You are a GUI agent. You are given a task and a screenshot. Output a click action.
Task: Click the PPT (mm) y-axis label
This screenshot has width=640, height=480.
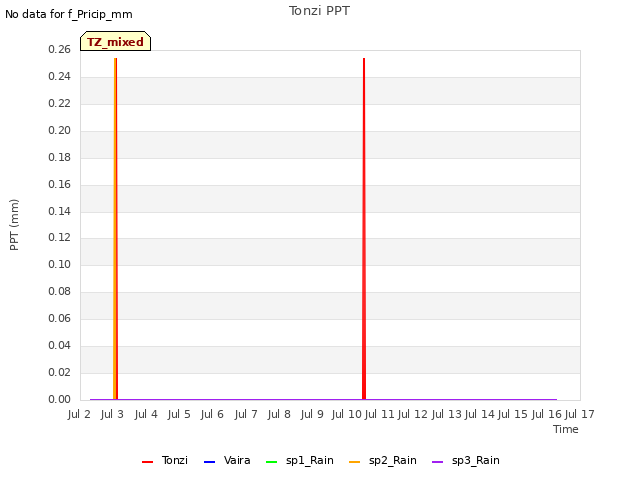pyautogui.click(x=14, y=224)
